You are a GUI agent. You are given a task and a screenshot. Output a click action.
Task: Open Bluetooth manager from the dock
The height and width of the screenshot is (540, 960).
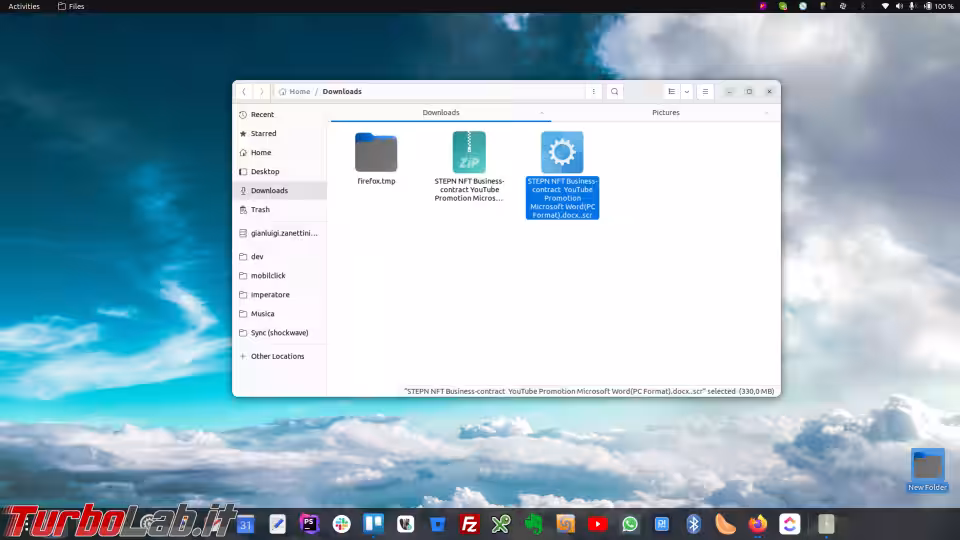point(694,524)
